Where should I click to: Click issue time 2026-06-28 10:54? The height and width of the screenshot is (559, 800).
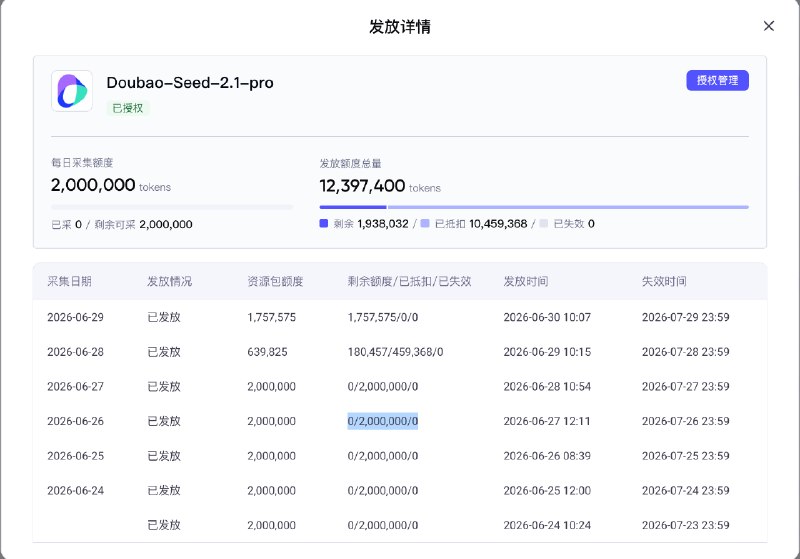pyautogui.click(x=547, y=387)
